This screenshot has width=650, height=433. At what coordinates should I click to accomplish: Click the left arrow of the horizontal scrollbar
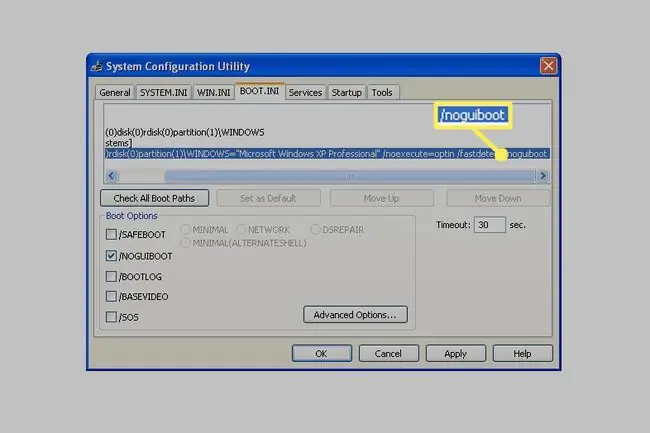click(x=111, y=176)
